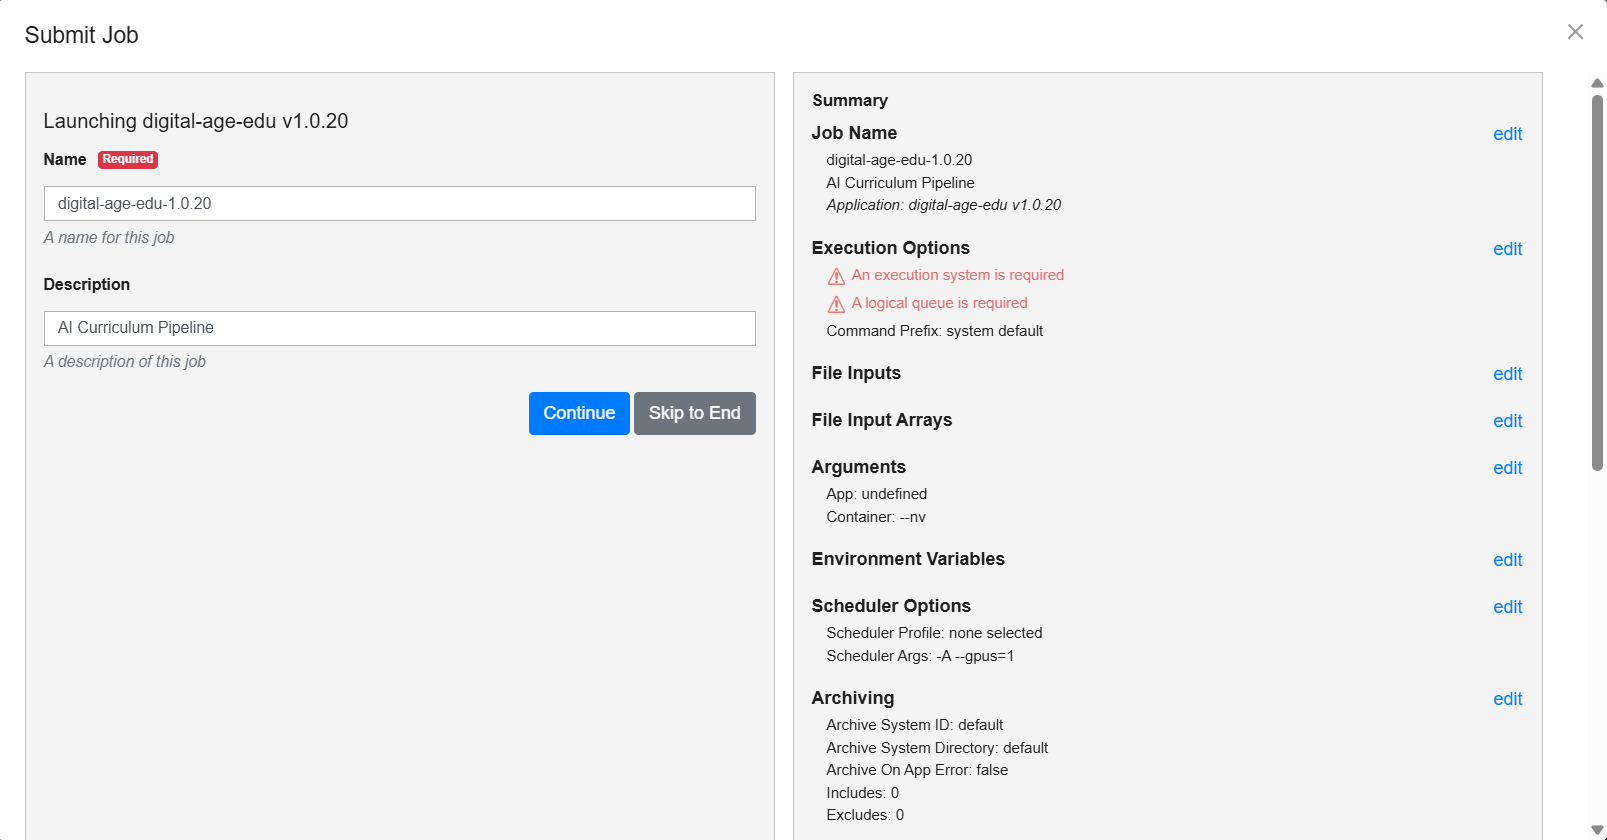Screen dimensions: 1607x840
Task: Click 'A logical queue is required' message
Action: (x=940, y=303)
